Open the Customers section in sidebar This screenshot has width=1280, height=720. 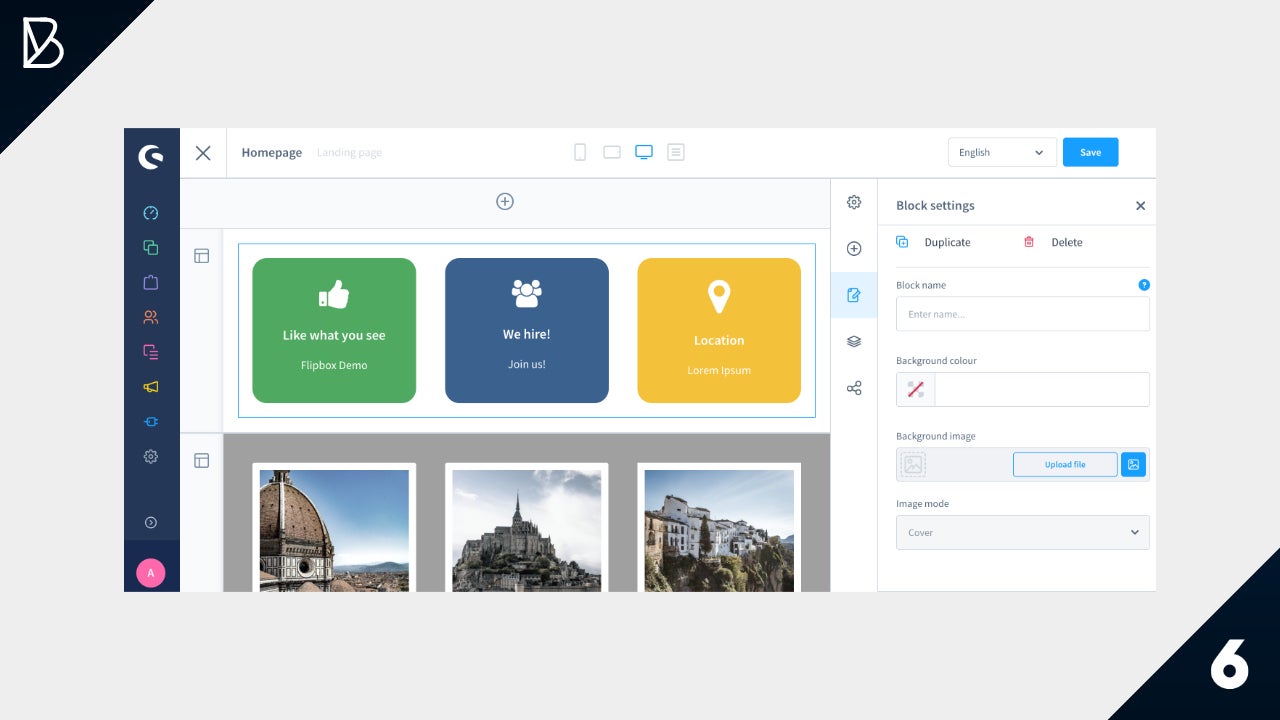click(151, 317)
